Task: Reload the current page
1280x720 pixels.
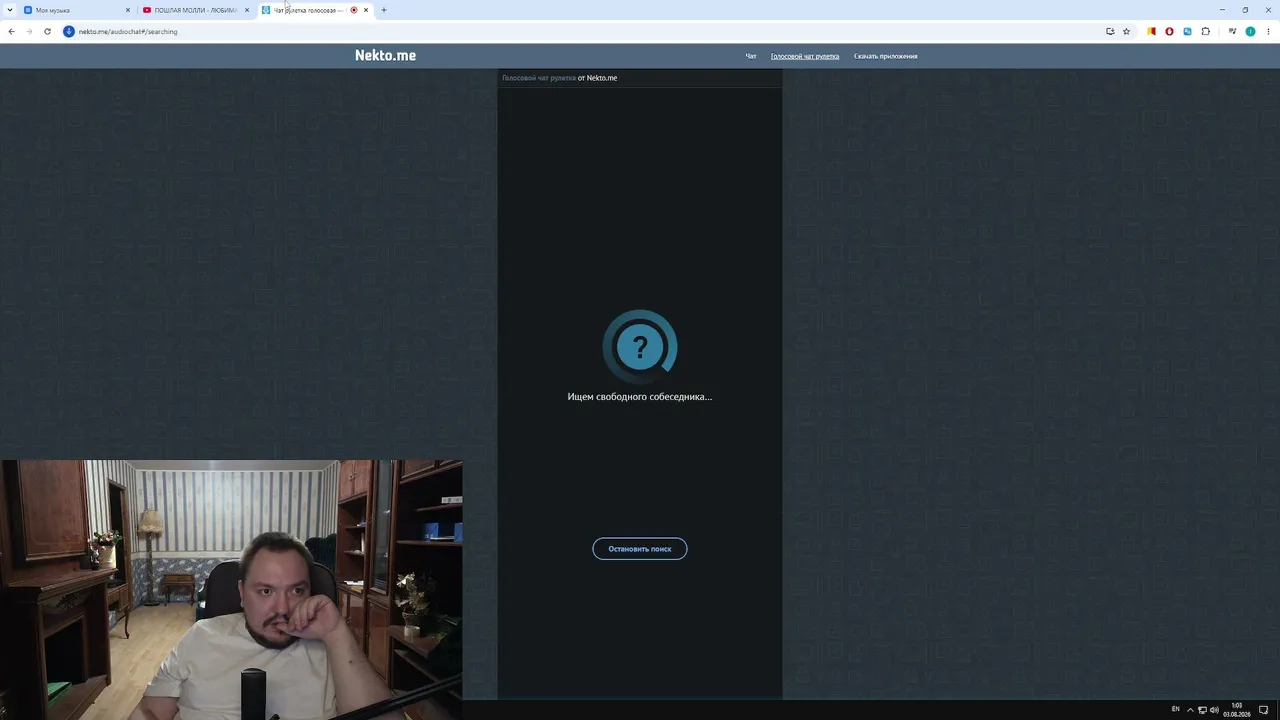Action: click(47, 31)
